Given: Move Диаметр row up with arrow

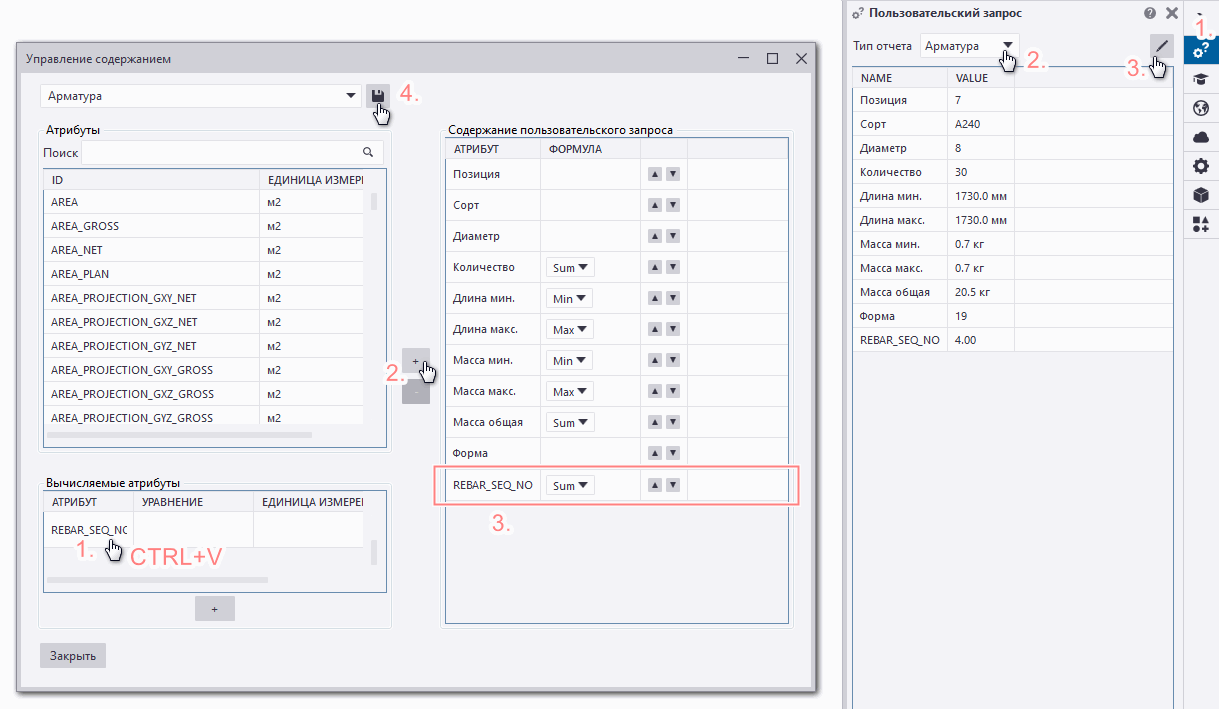Looking at the screenshot, I should pyautogui.click(x=654, y=236).
